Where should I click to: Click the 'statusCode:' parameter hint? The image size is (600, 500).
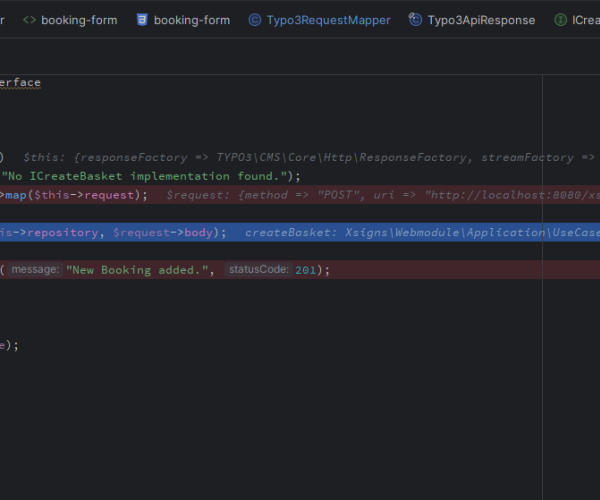tap(258, 270)
